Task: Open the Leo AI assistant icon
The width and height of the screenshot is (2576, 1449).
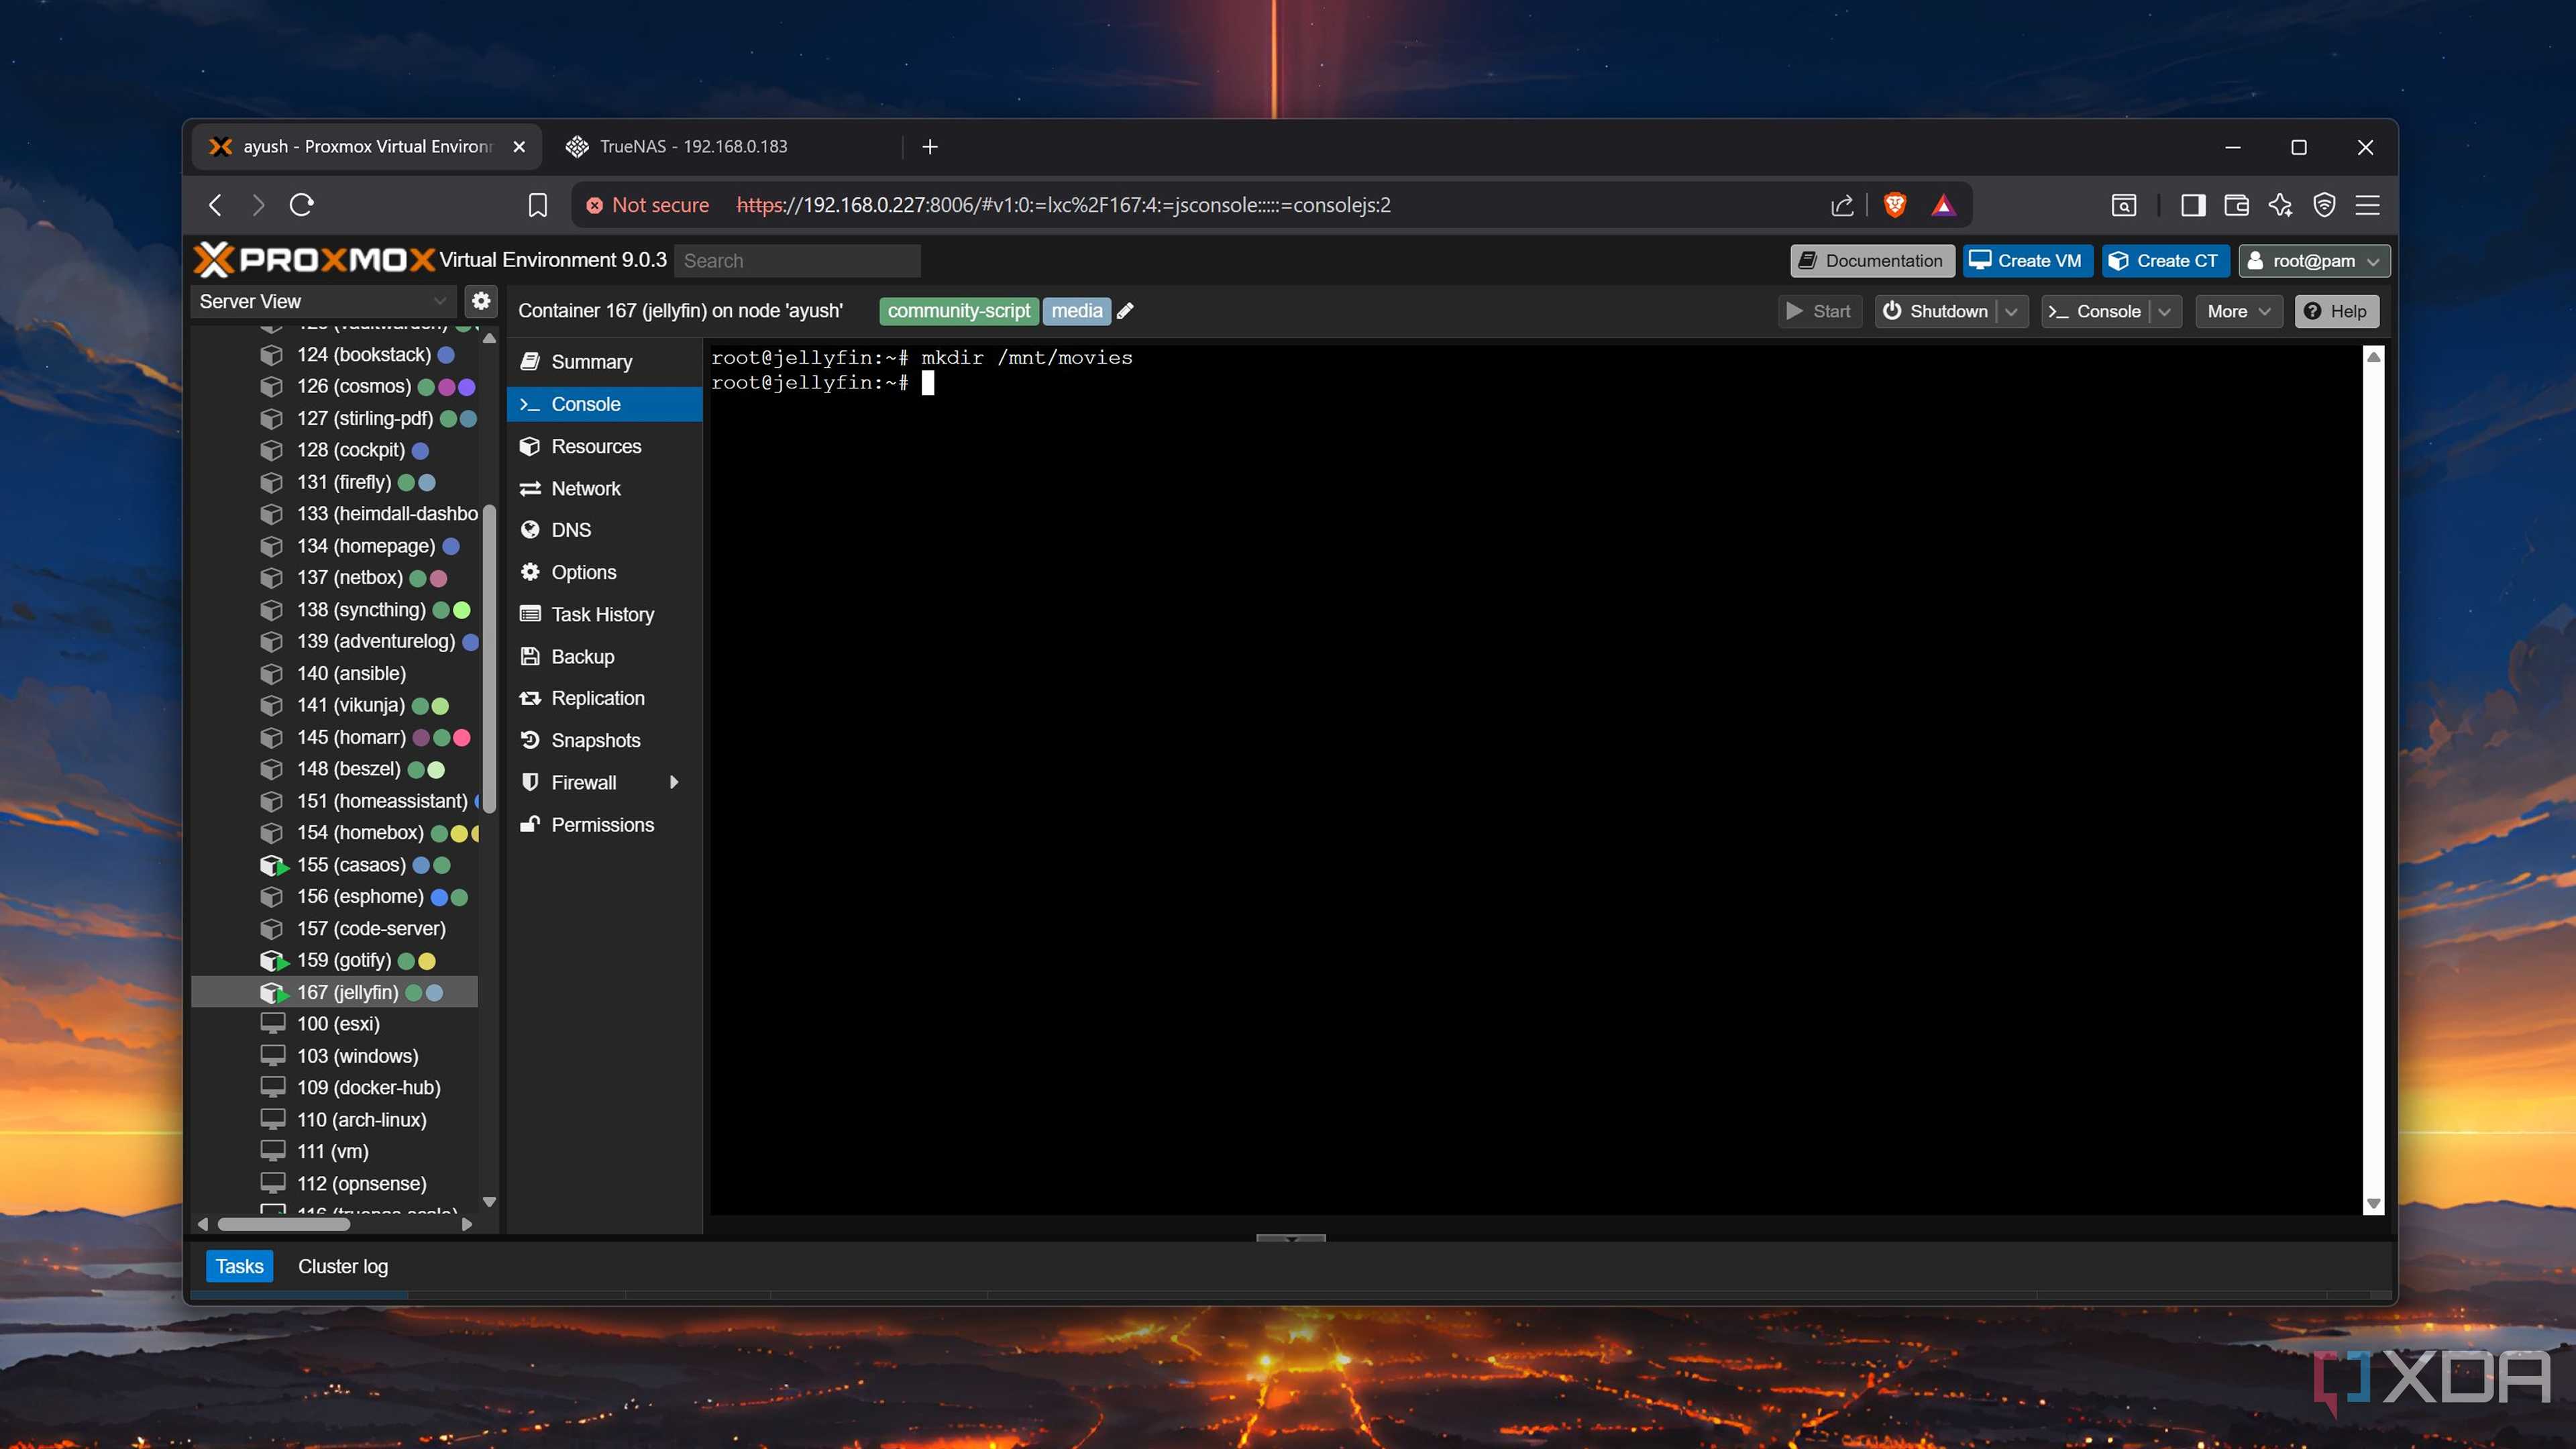Action: 2280,205
